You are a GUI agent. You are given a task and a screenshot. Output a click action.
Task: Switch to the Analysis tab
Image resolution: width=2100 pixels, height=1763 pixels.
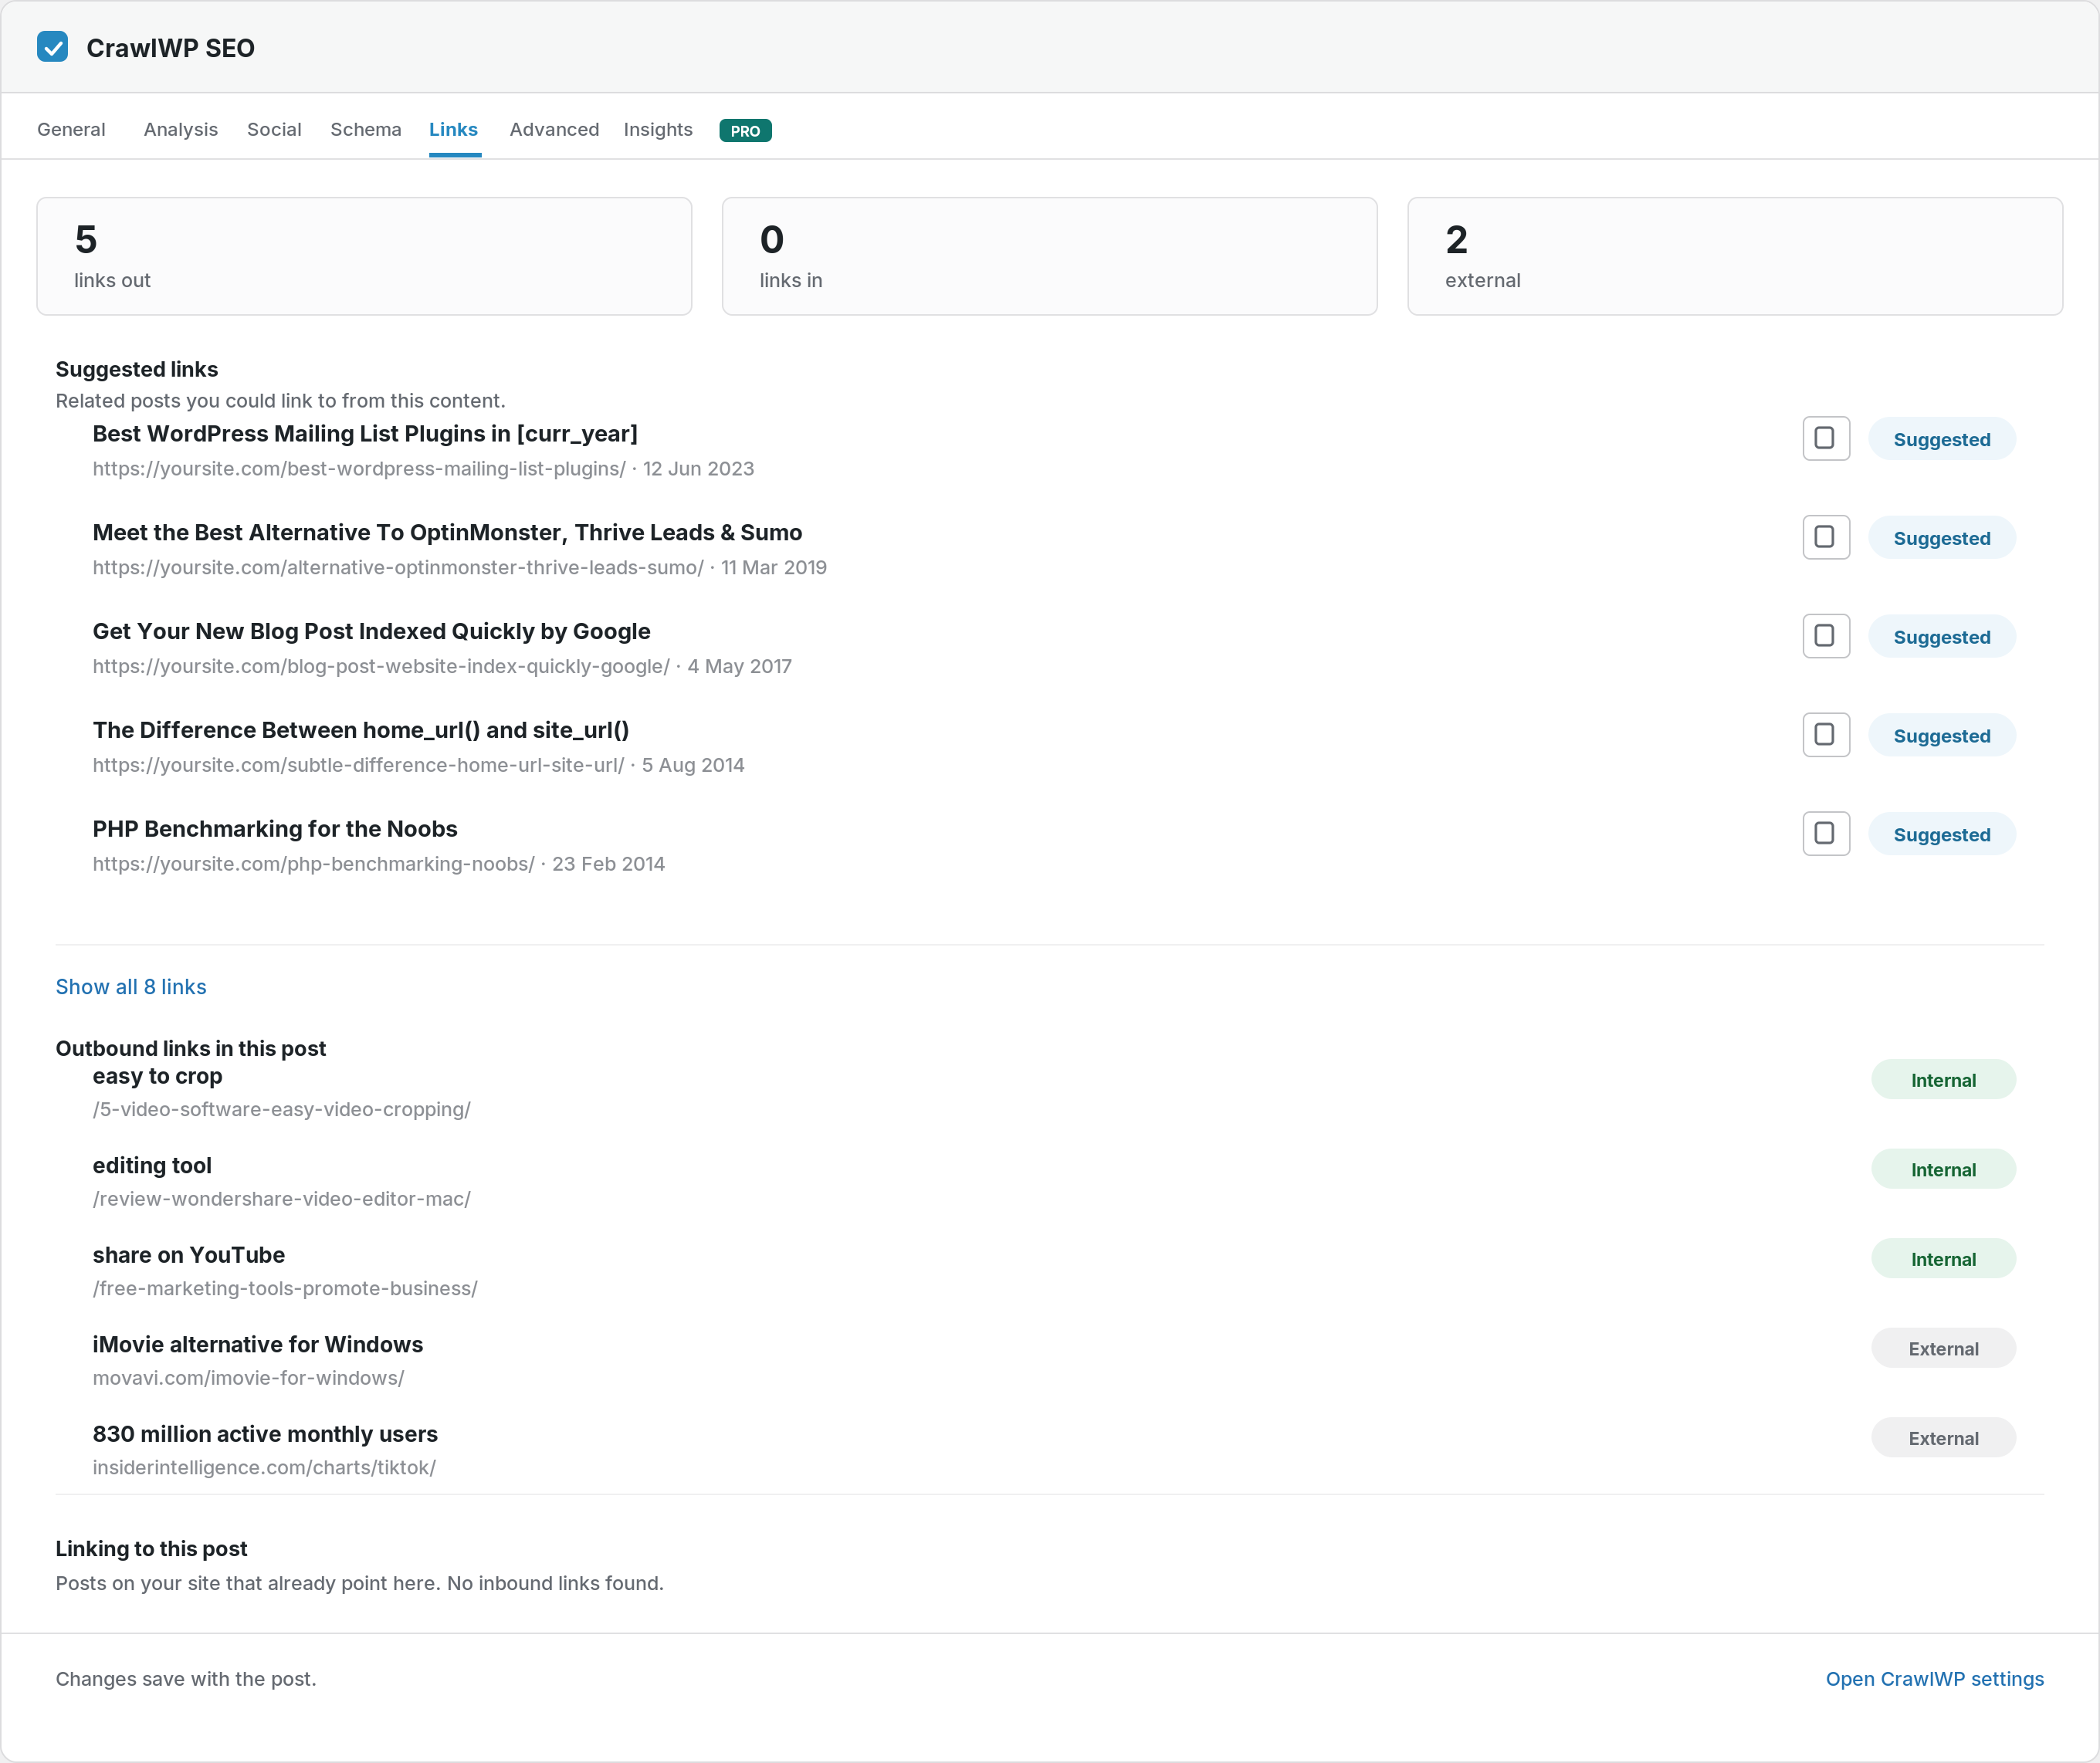pos(180,129)
